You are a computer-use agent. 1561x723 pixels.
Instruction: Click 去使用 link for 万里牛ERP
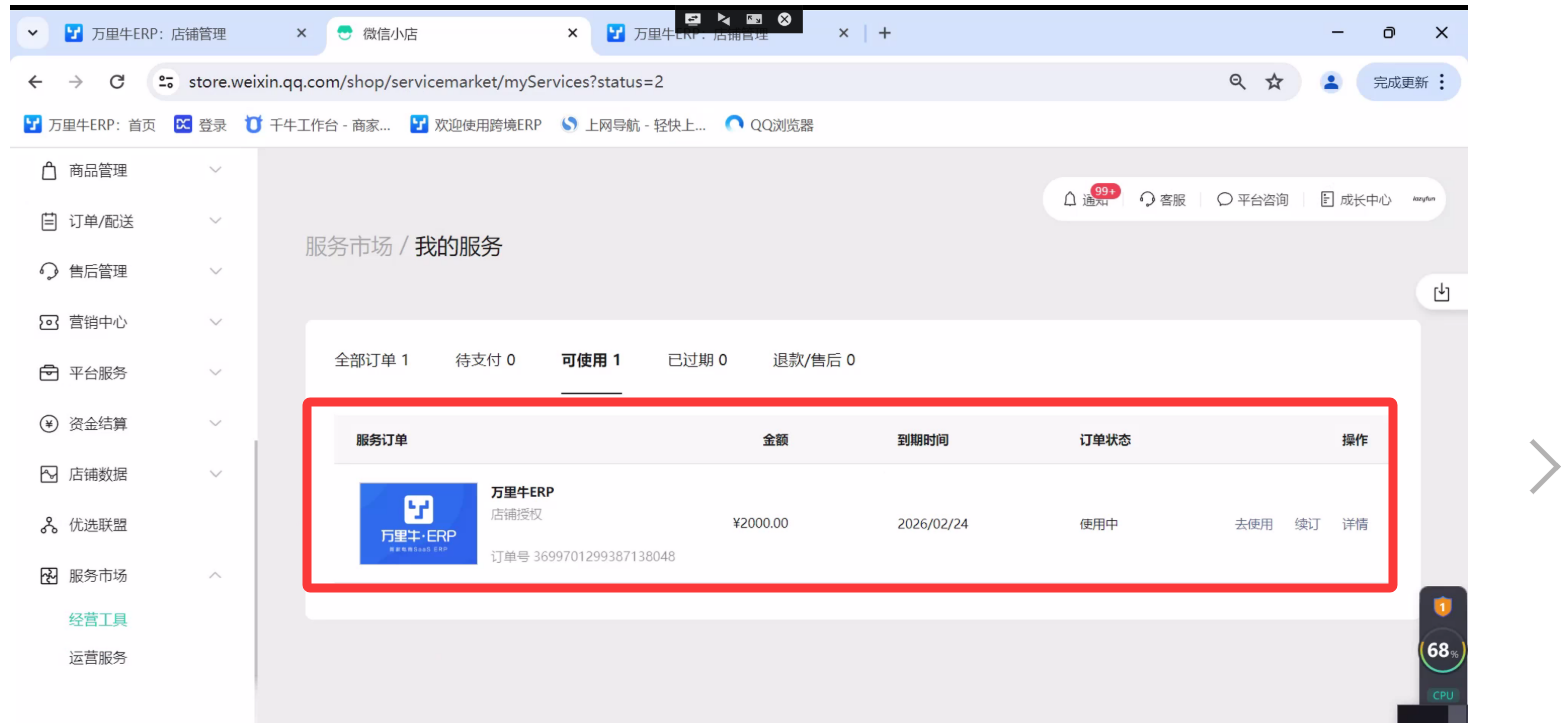1254,524
